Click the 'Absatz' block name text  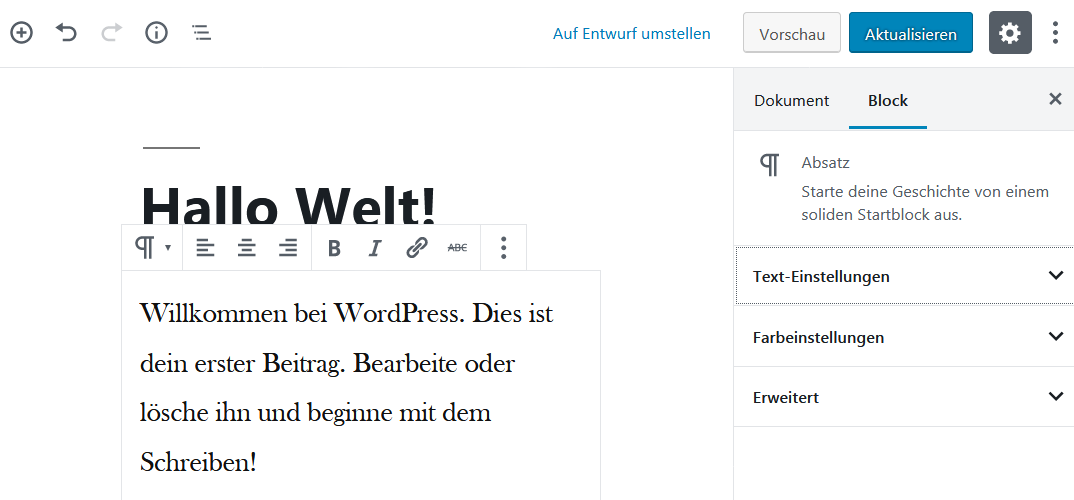[825, 163]
